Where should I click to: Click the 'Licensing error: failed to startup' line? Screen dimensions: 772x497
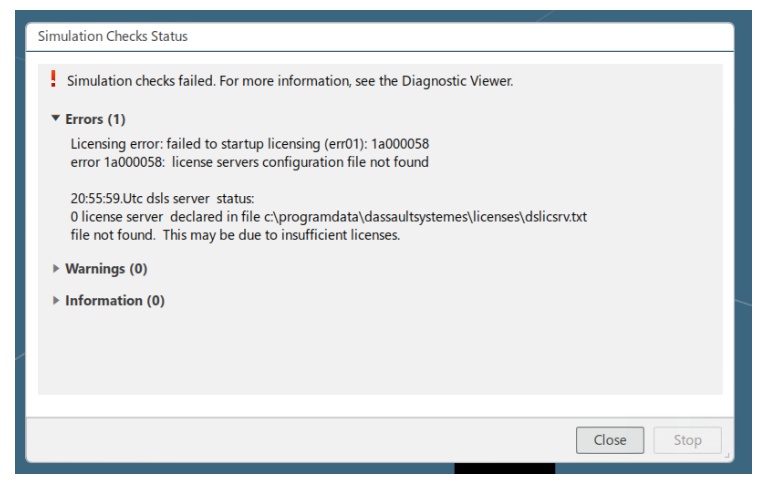pyautogui.click(x=250, y=144)
